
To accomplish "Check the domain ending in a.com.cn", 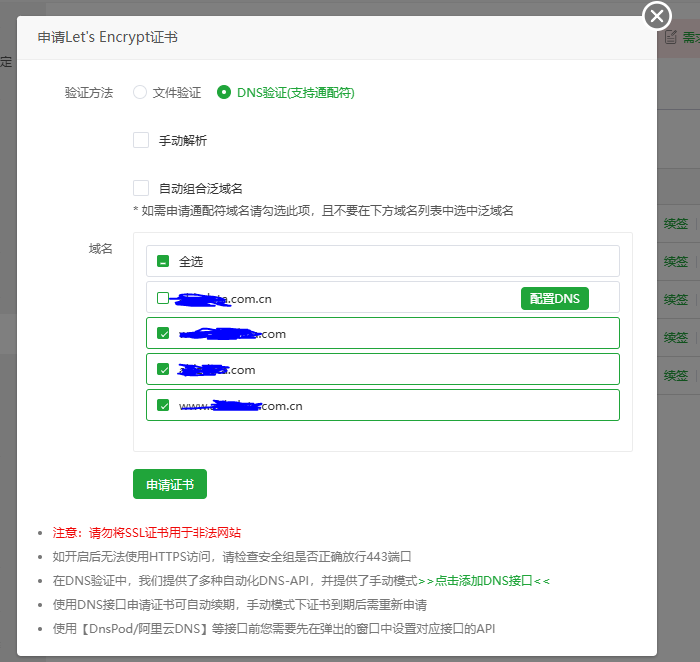I will [163, 298].
